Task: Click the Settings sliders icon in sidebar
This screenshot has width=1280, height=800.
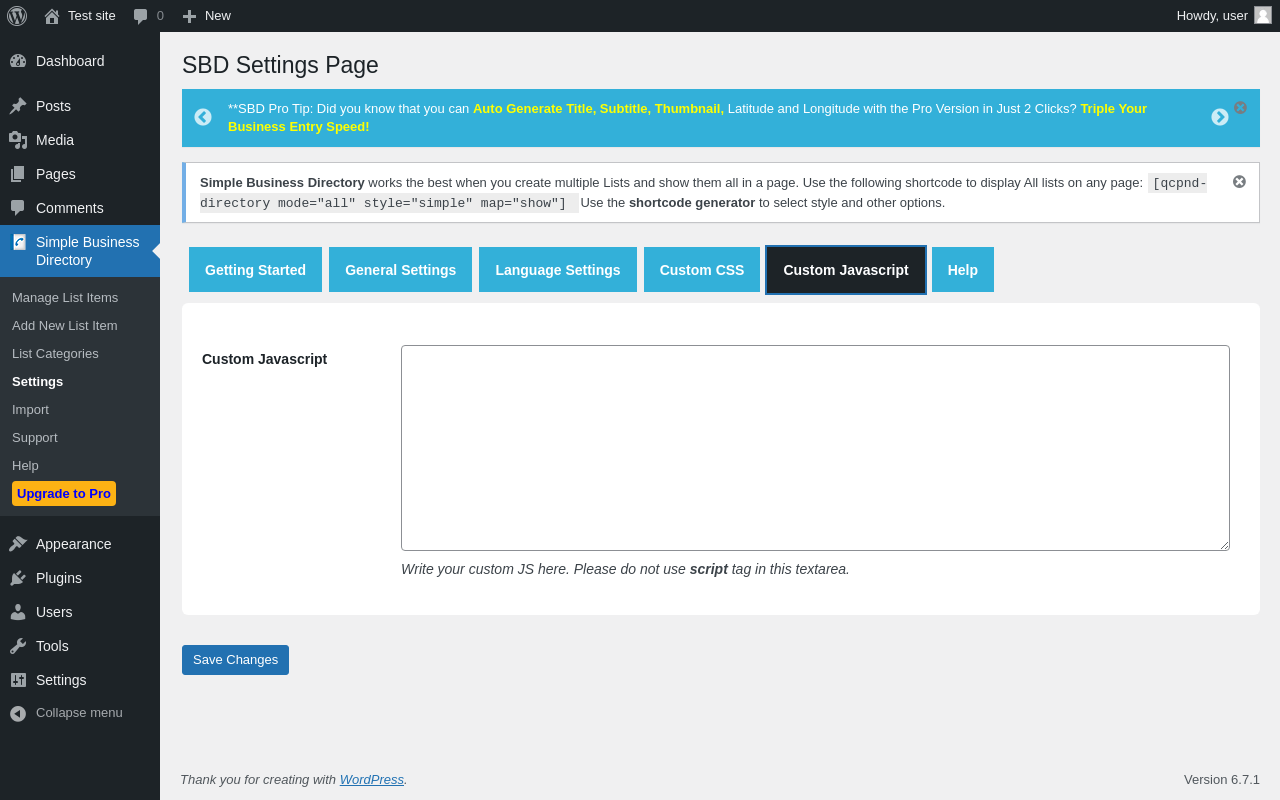Action: pos(18,680)
